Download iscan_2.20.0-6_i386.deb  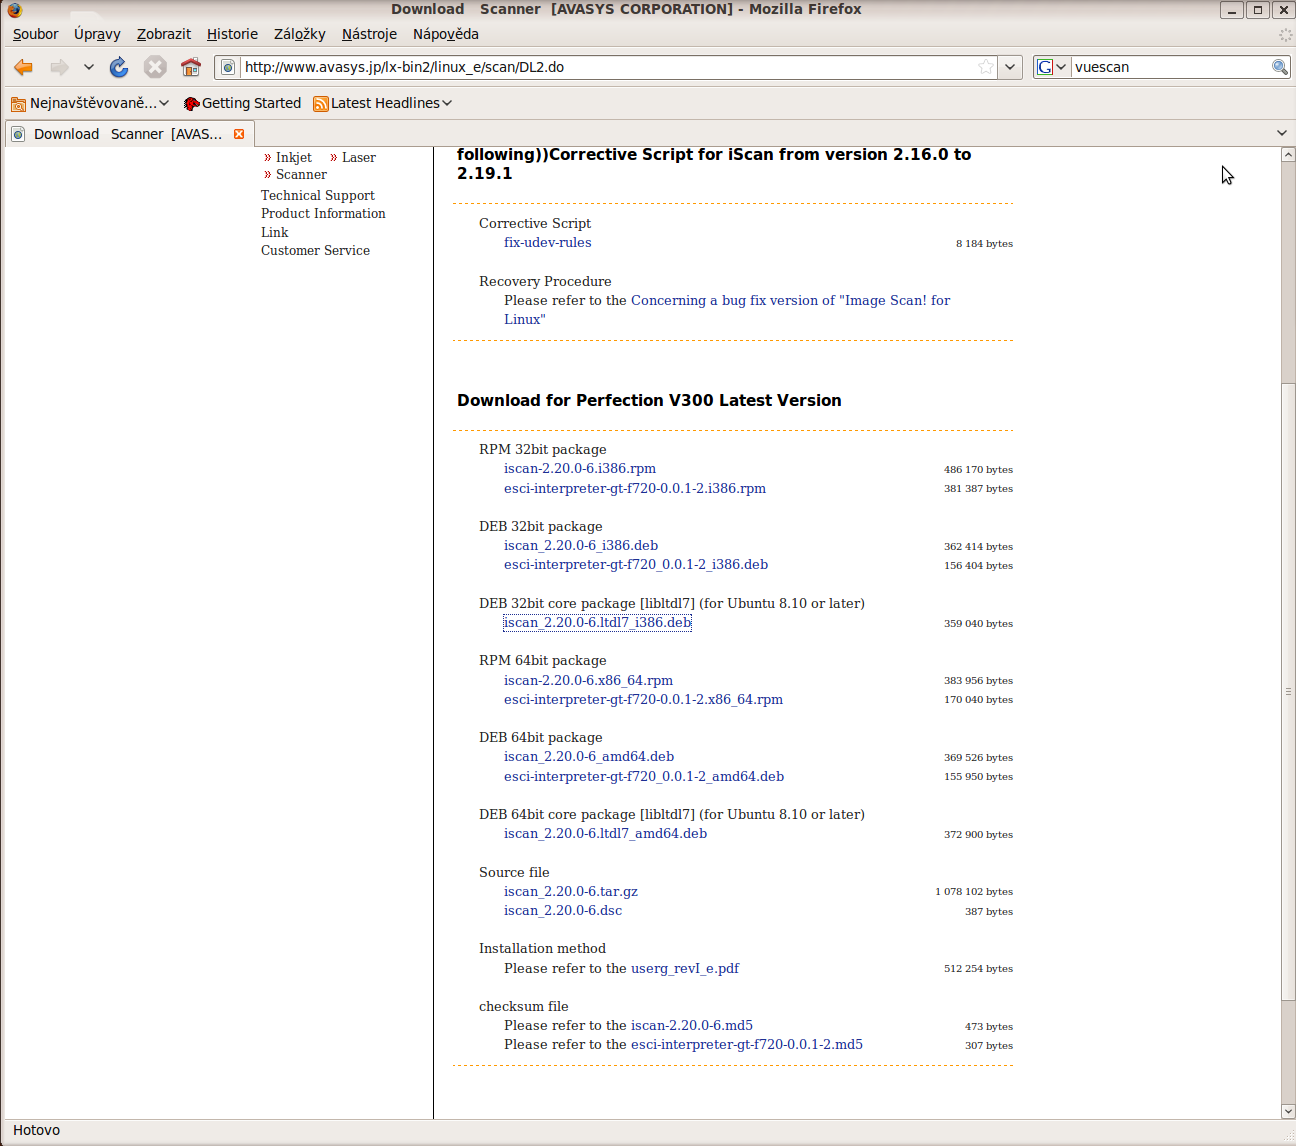pyautogui.click(x=581, y=545)
